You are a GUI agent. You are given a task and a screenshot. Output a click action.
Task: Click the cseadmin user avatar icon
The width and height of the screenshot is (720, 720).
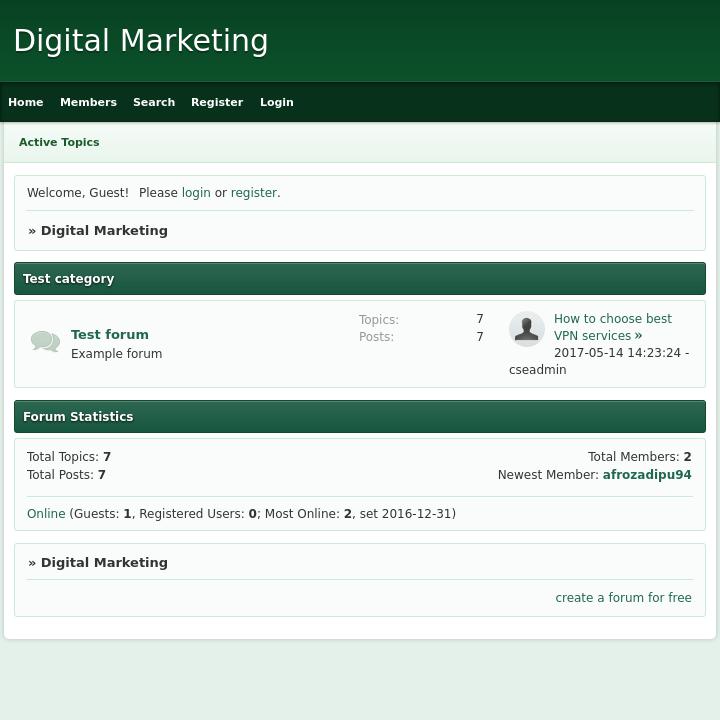click(526, 329)
